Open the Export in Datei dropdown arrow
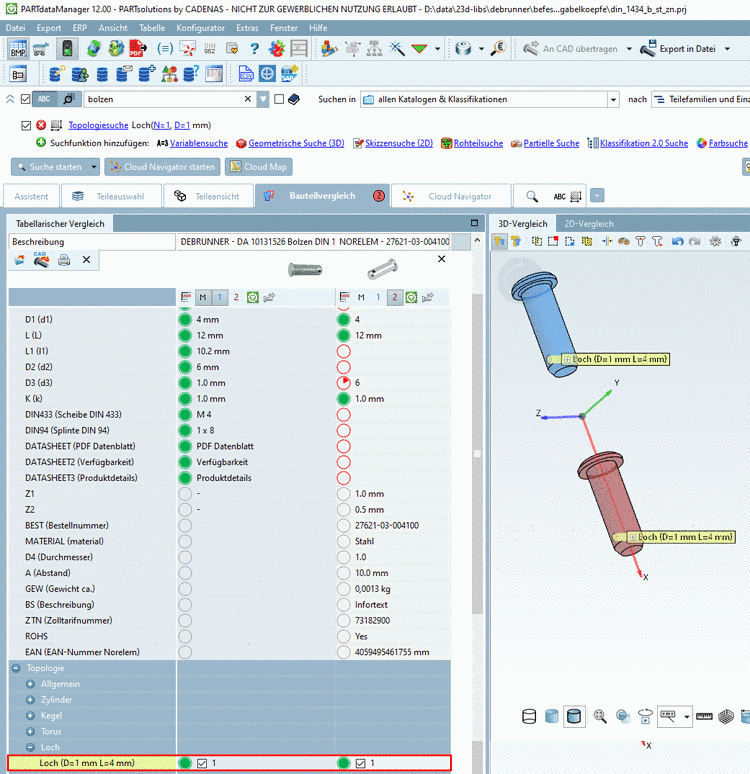The height and width of the screenshot is (774, 750). pos(727,49)
